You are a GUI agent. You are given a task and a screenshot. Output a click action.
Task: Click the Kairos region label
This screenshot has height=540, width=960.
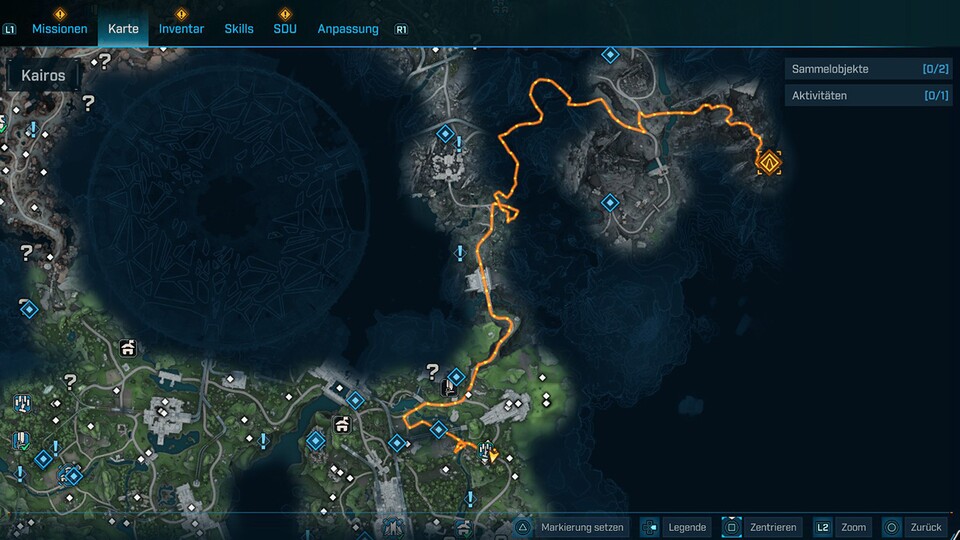pyautogui.click(x=43, y=75)
